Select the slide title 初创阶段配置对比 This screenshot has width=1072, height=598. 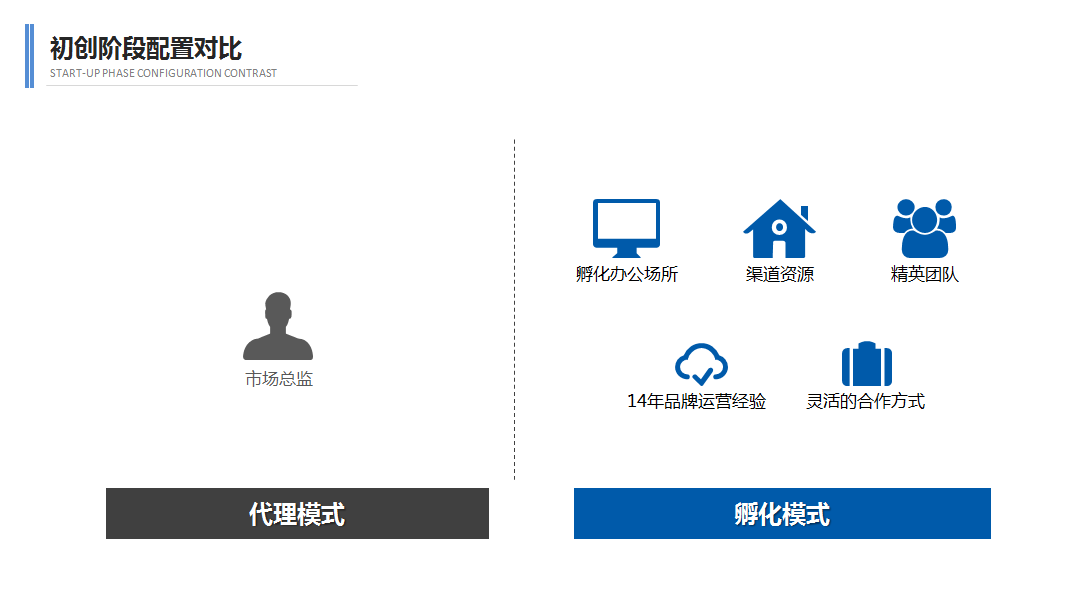[x=146, y=48]
